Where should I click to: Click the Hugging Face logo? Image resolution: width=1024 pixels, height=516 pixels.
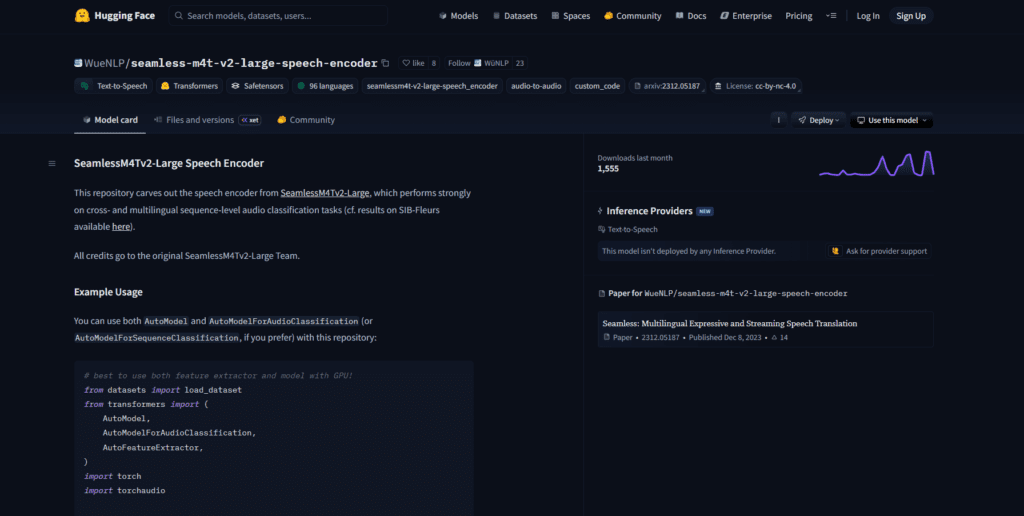114,16
